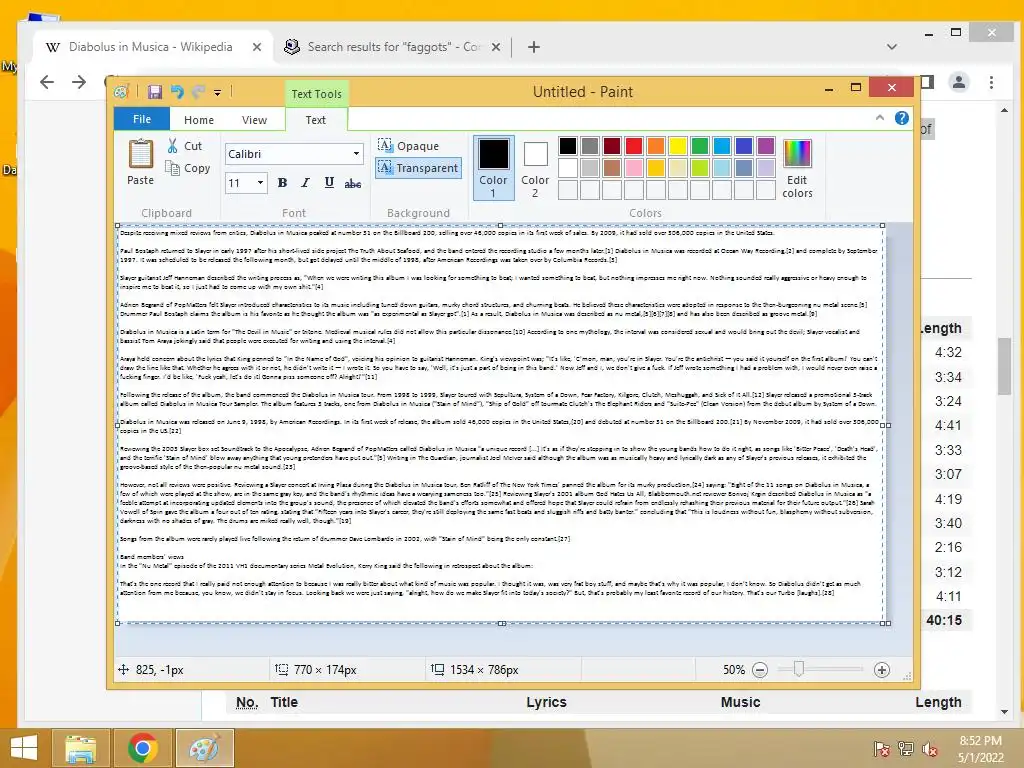This screenshot has width=1024, height=768.
Task: Switch to the Home ribbon tab
Action: point(199,120)
